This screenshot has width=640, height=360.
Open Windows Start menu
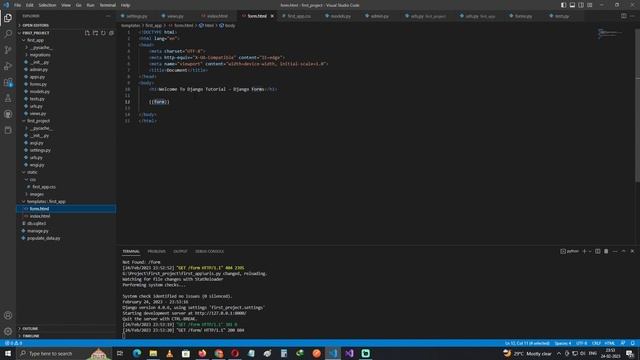coord(8,353)
